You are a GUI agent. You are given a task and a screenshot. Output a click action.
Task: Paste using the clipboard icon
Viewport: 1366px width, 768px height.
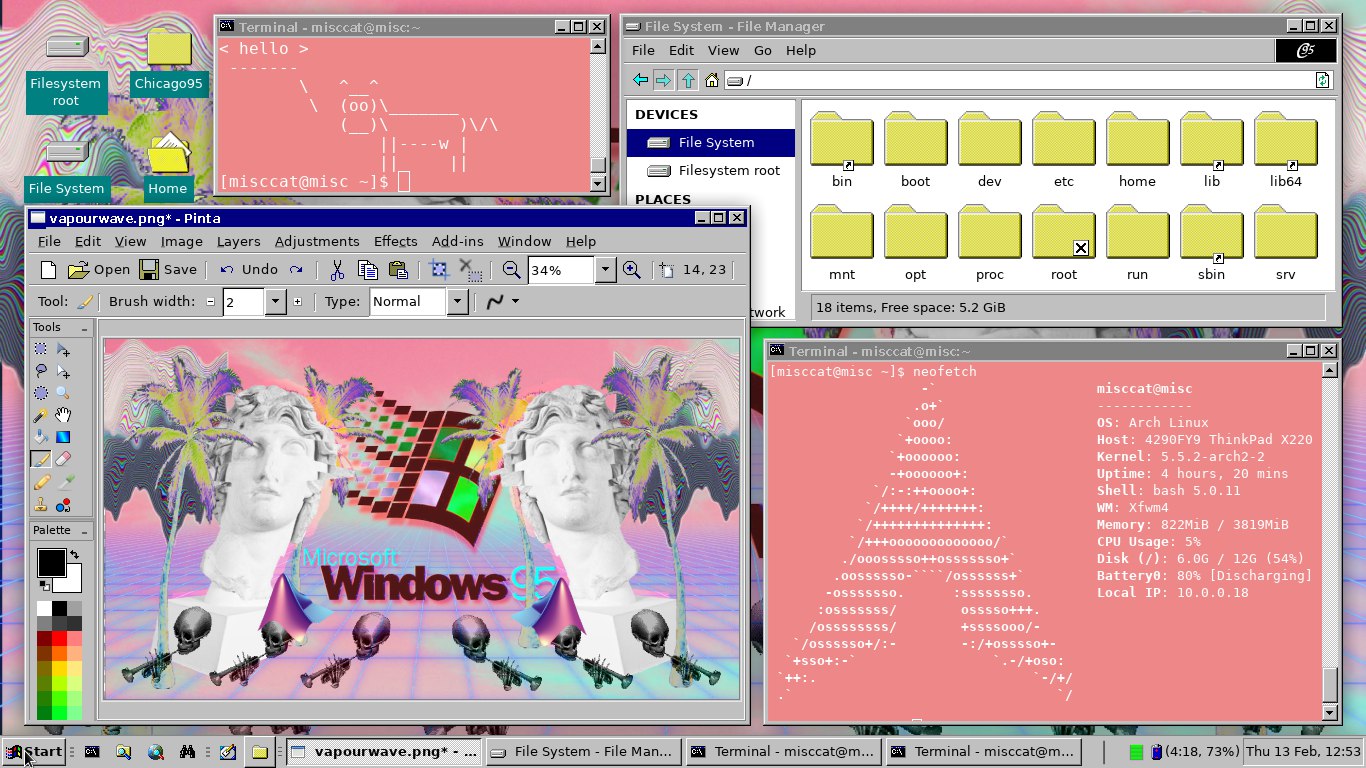click(397, 269)
